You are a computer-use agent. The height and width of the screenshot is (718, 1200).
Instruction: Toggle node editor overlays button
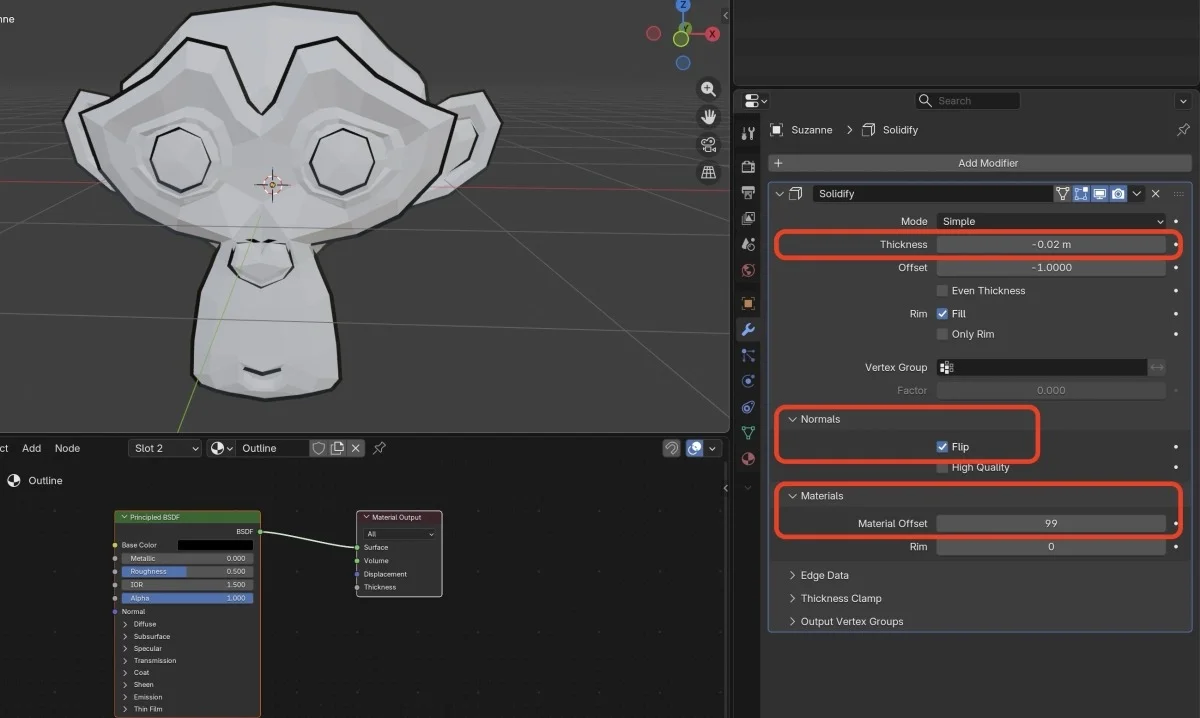tap(695, 448)
